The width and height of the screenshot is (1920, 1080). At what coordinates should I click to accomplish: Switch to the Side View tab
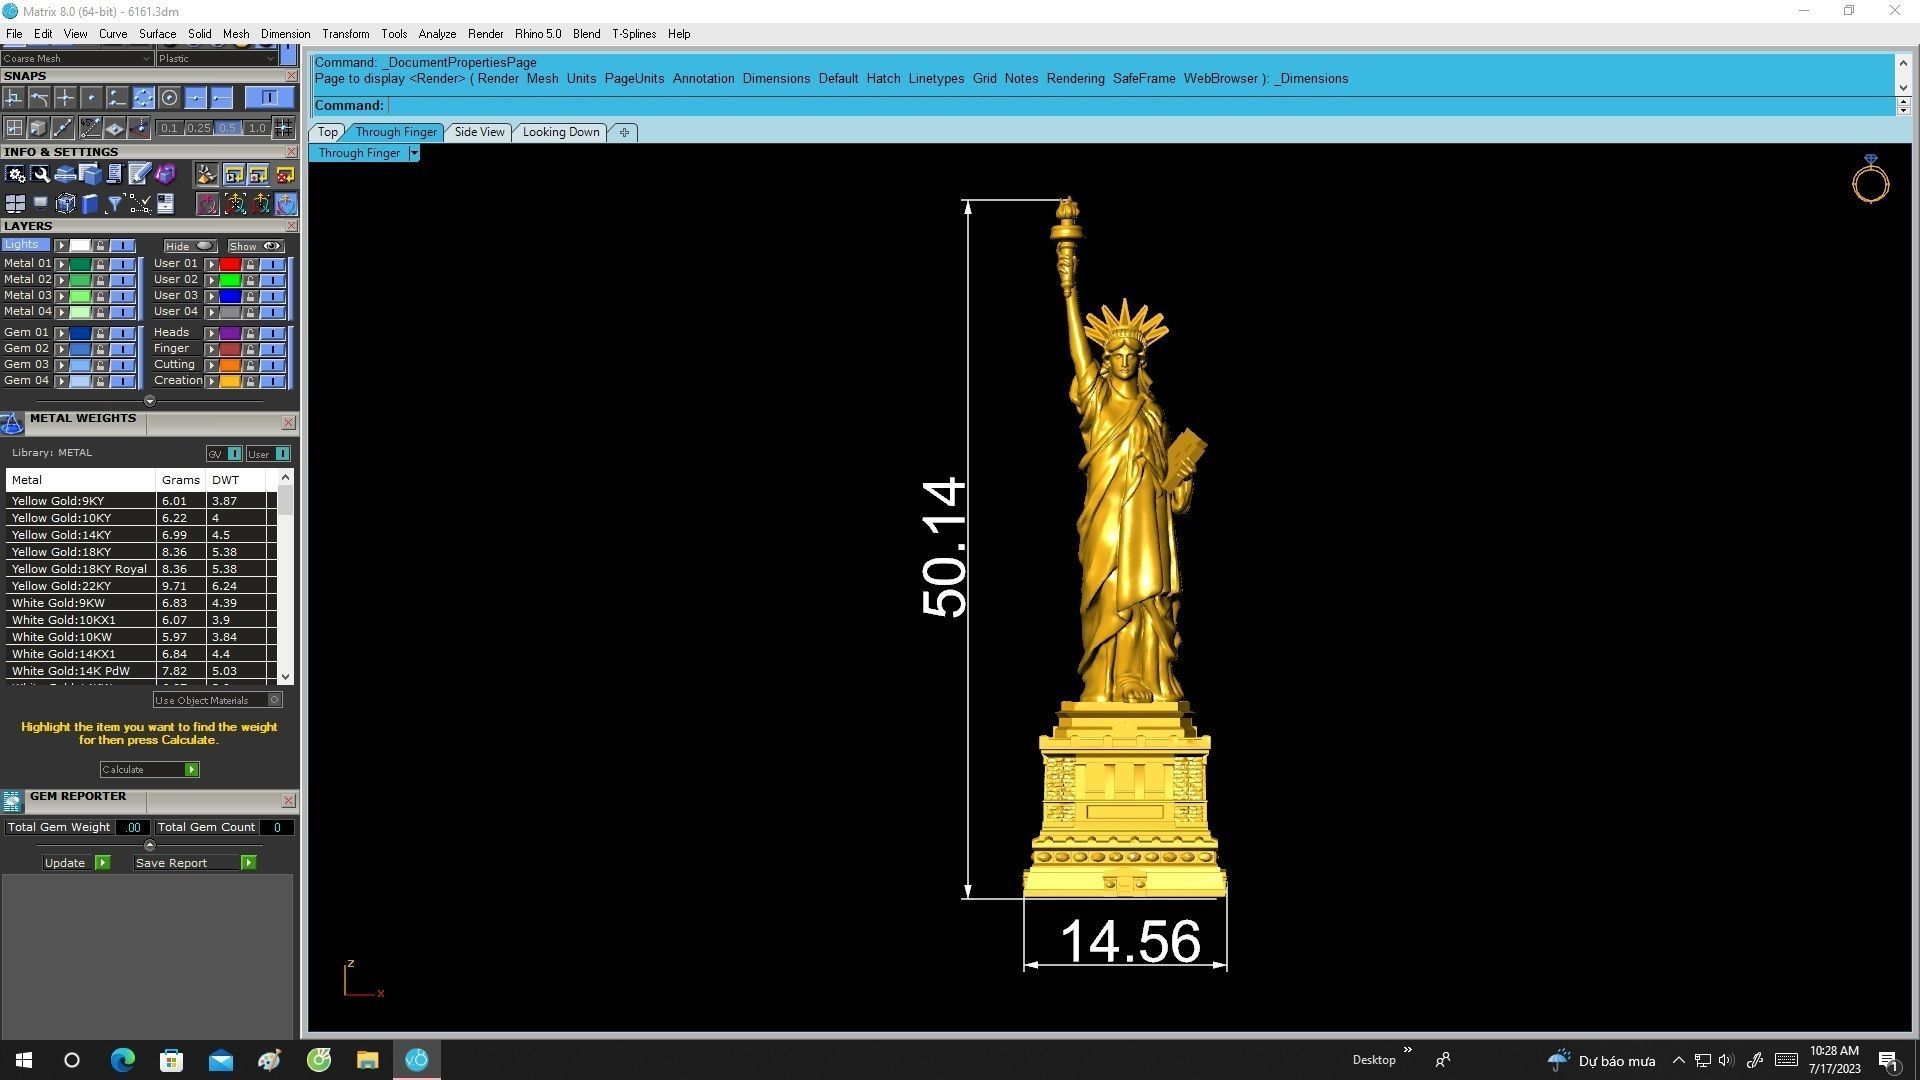coord(479,132)
